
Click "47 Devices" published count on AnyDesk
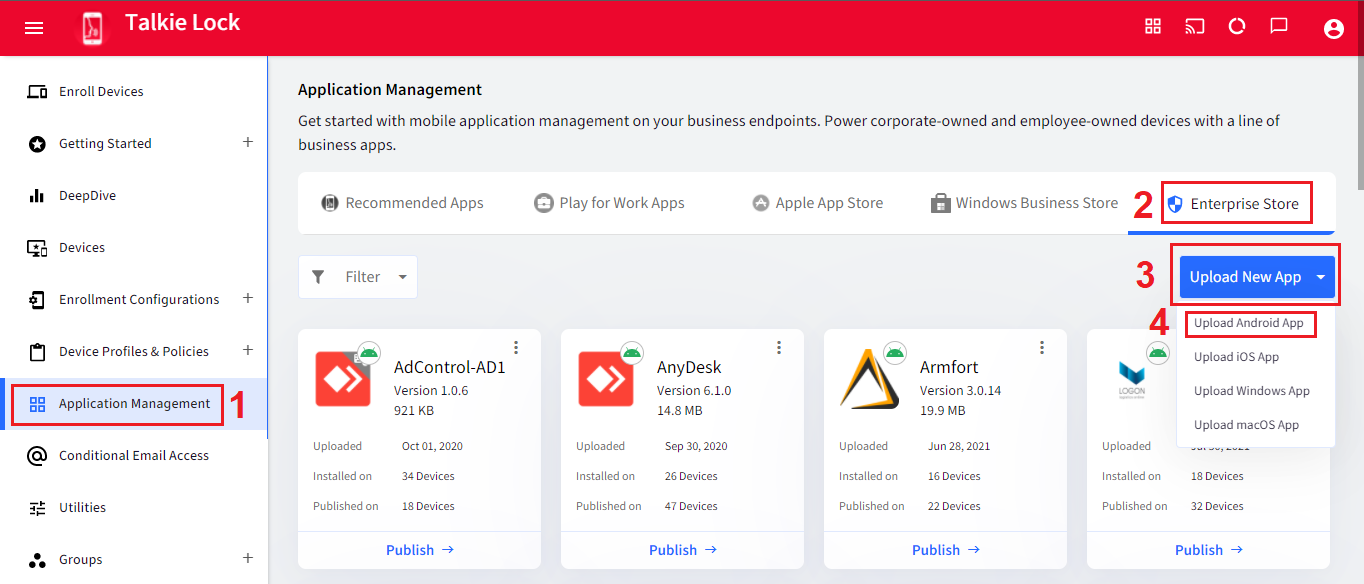pos(691,507)
